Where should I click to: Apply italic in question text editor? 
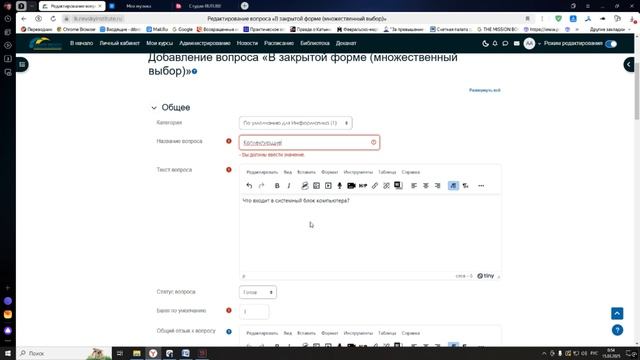(289, 186)
